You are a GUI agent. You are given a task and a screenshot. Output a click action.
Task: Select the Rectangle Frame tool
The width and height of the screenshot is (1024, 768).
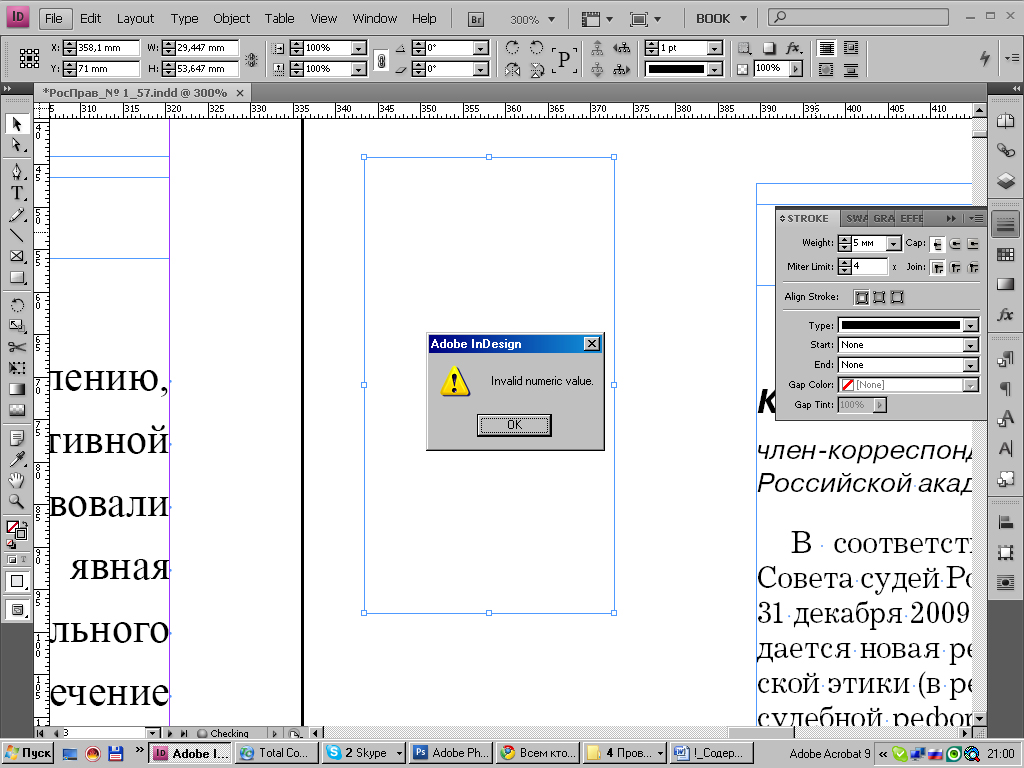(x=17, y=257)
